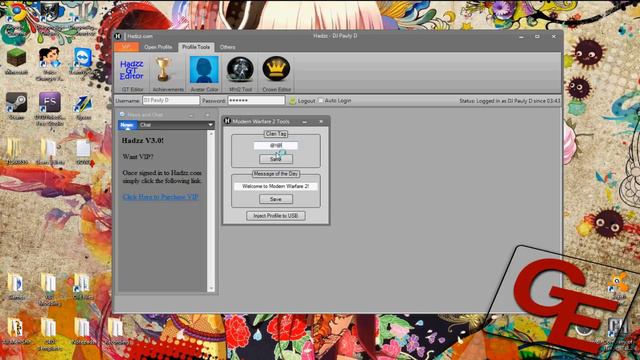This screenshot has width=640, height=360.
Task: Click the news panel scroll-up arrow
Action: 211,134
